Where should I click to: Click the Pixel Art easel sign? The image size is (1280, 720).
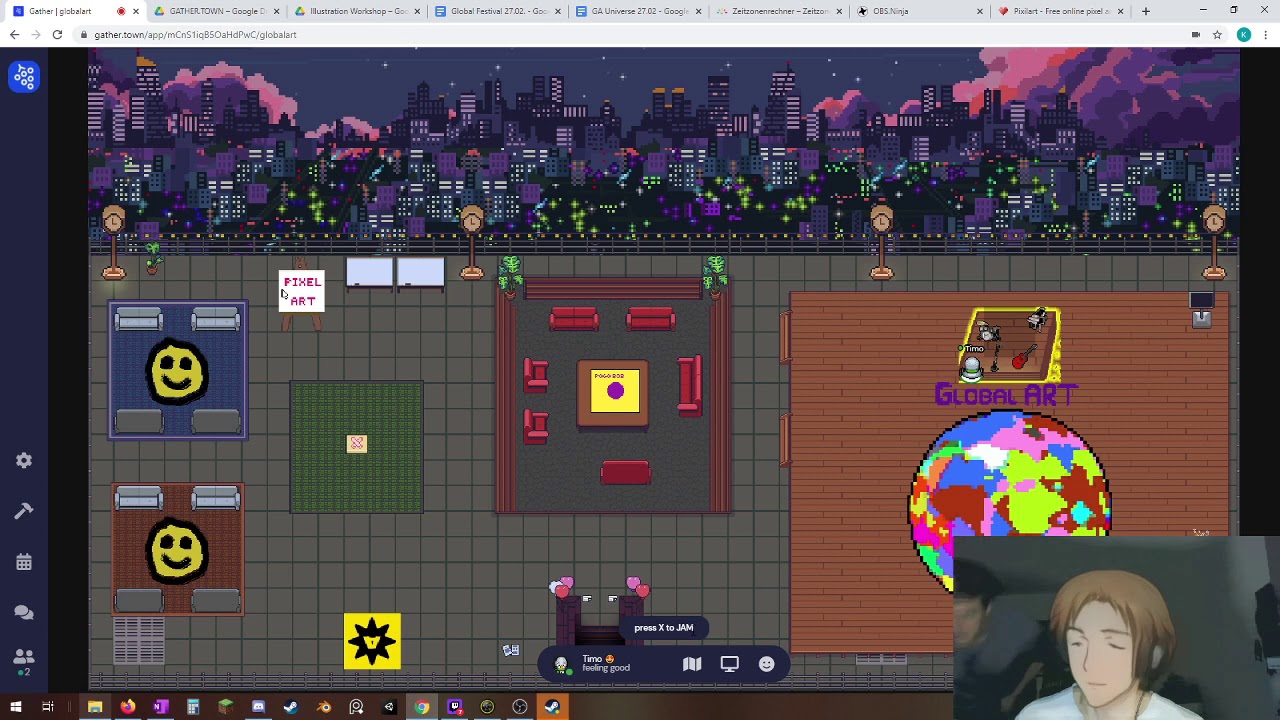click(x=302, y=292)
